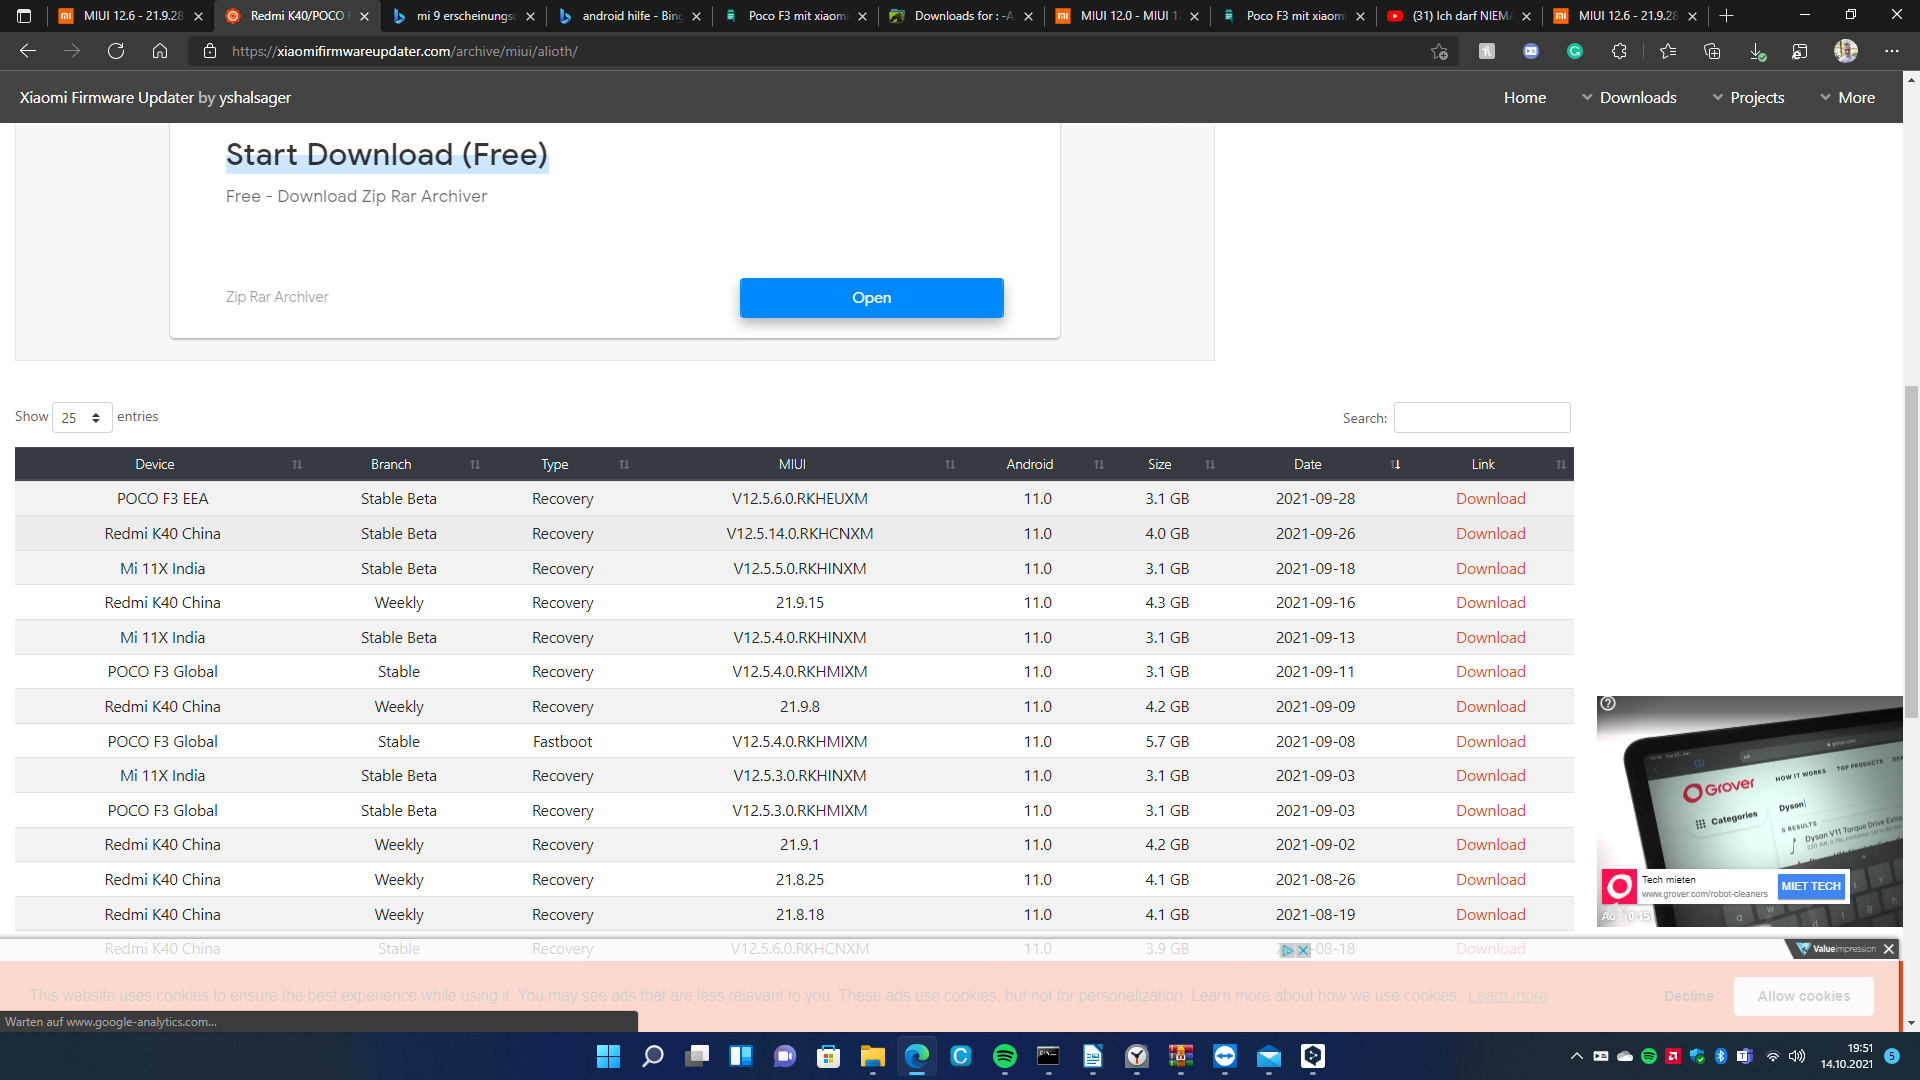1920x1080 pixels.
Task: Open the browser home page
Action: click(x=160, y=51)
